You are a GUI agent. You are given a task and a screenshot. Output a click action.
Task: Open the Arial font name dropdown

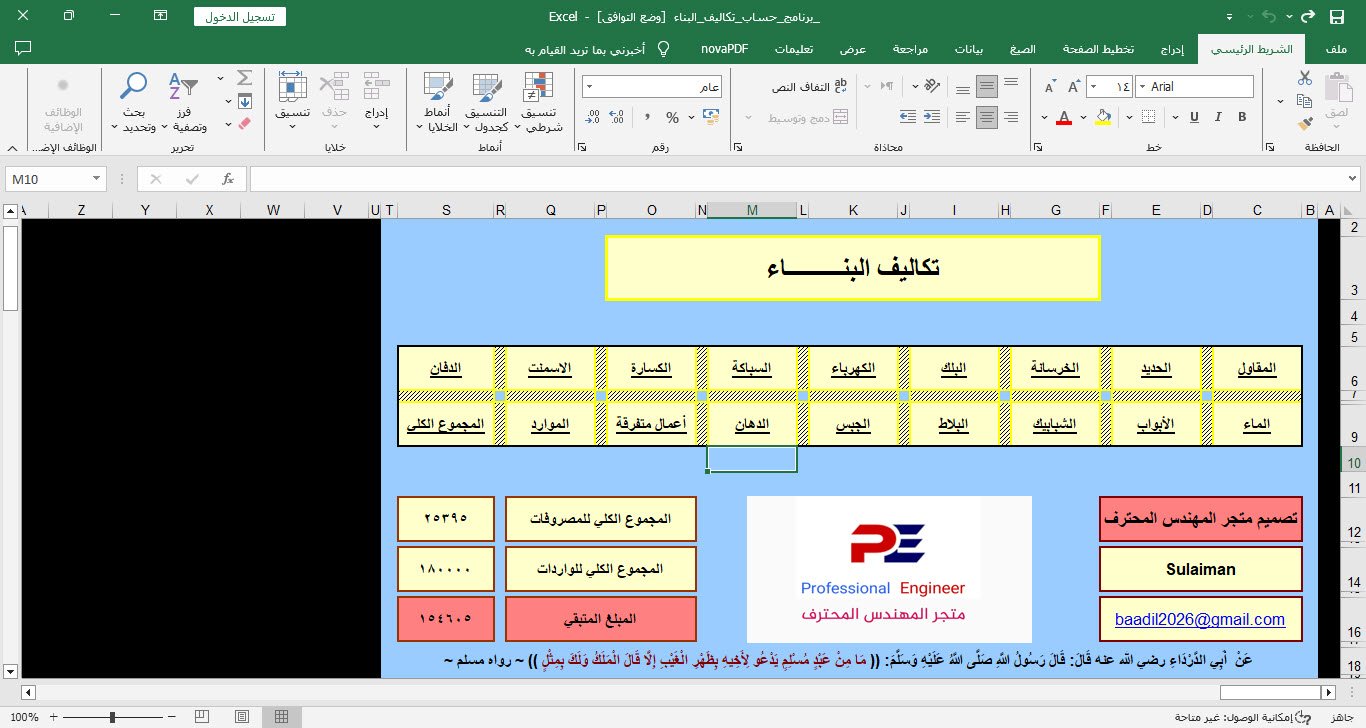(x=1142, y=87)
